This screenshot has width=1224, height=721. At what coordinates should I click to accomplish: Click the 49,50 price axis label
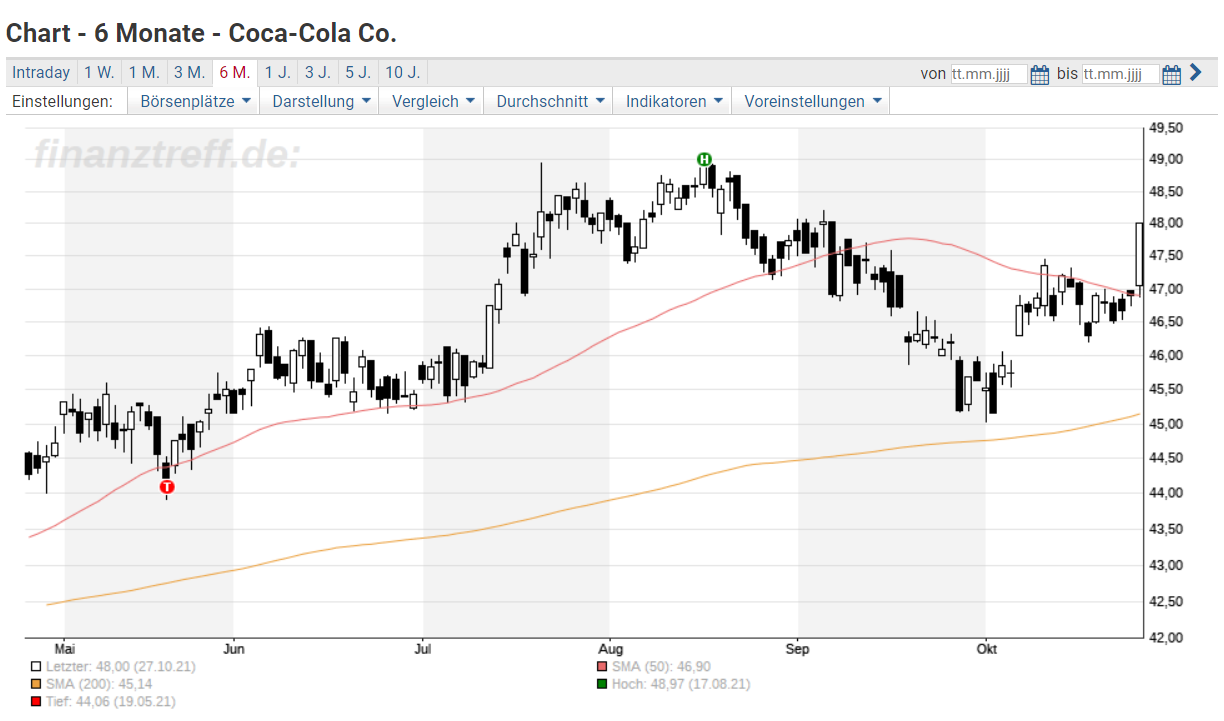[x=1166, y=128]
